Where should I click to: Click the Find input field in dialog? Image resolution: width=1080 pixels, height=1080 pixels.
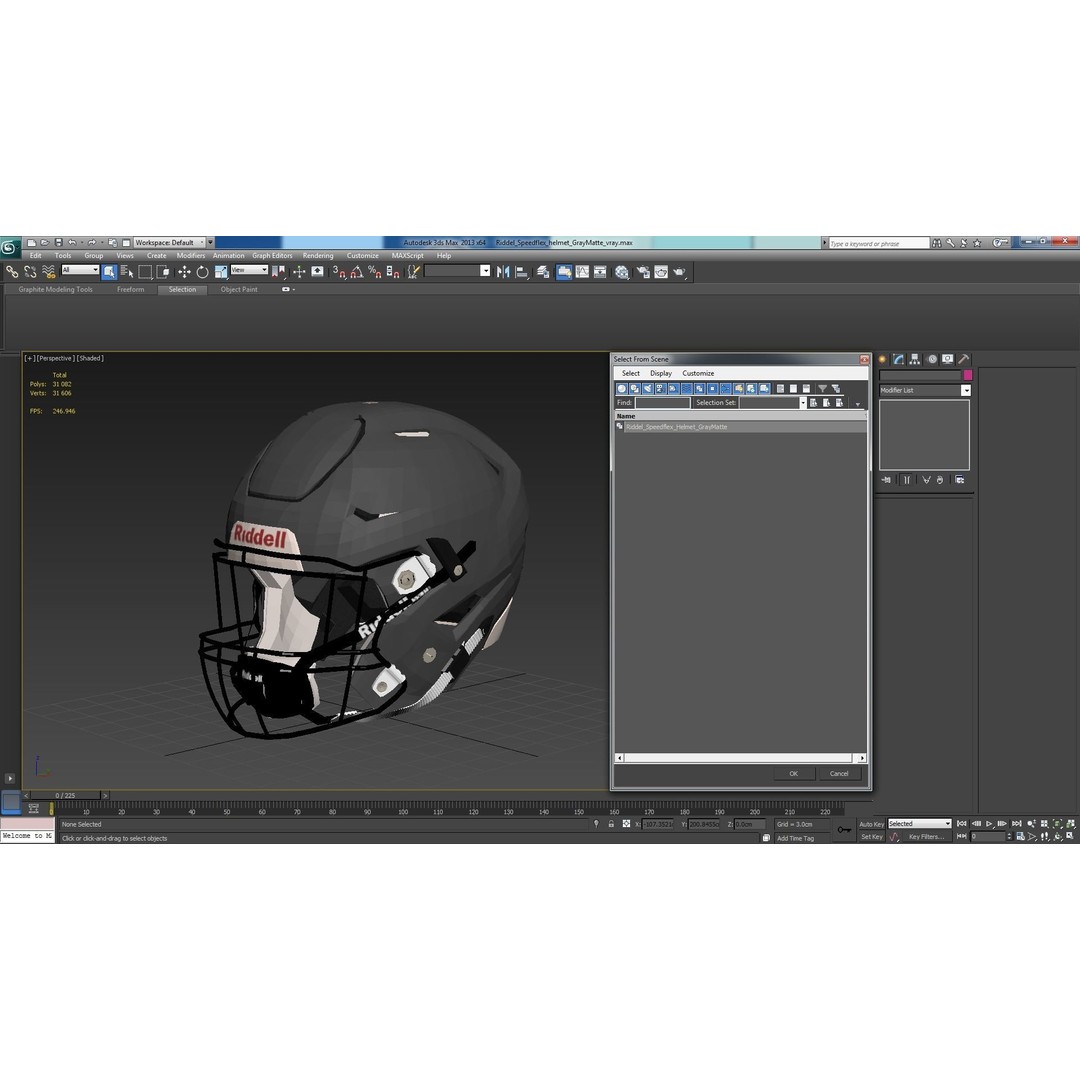pos(662,403)
